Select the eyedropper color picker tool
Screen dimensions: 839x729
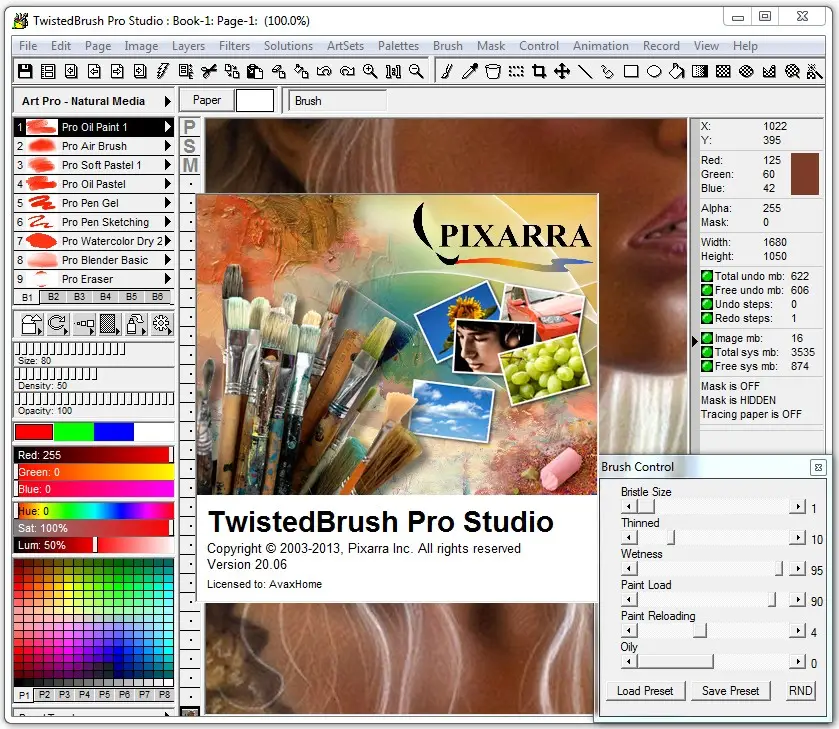coord(470,71)
